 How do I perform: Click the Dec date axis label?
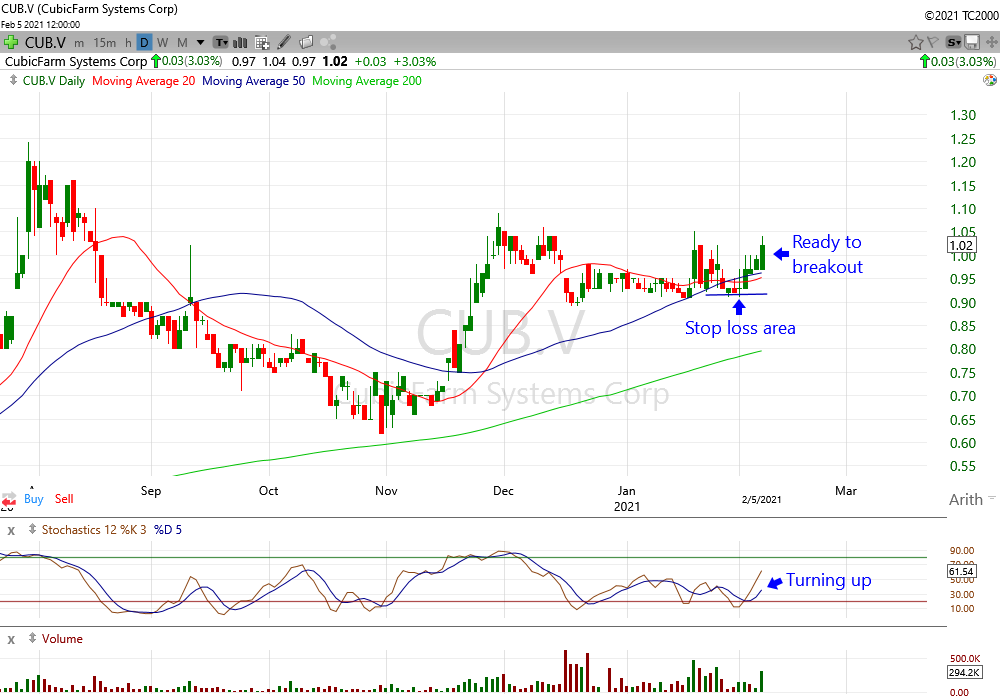click(x=503, y=491)
